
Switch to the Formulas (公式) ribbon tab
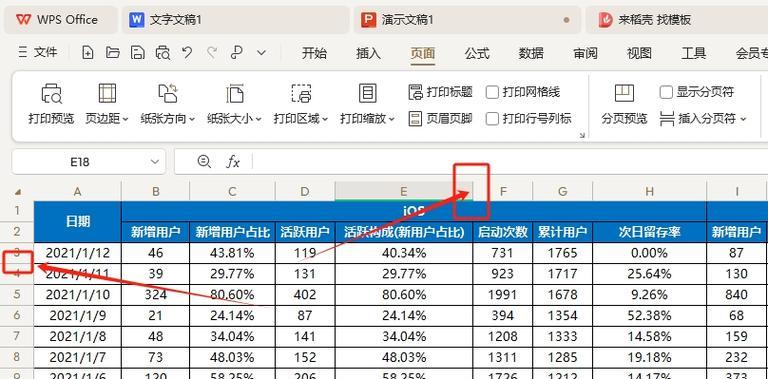pyautogui.click(x=477, y=53)
